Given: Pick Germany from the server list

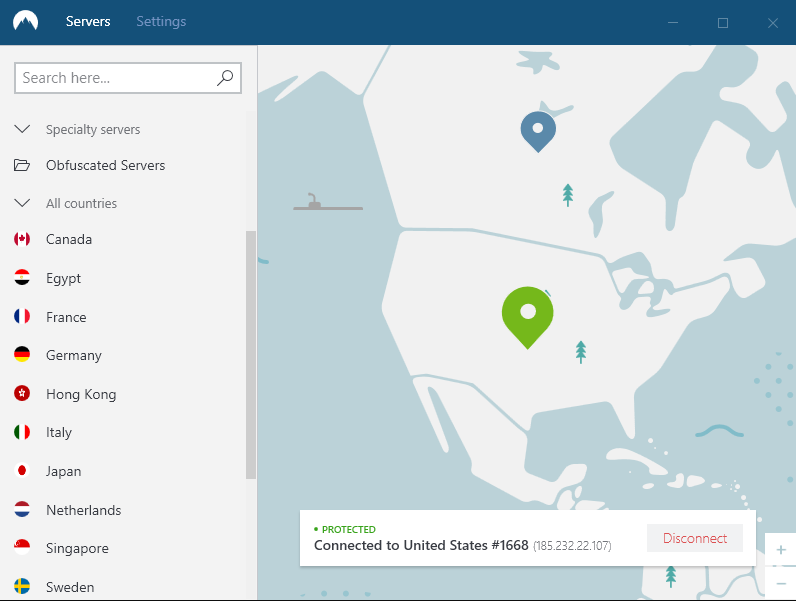Looking at the screenshot, I should tap(74, 356).
